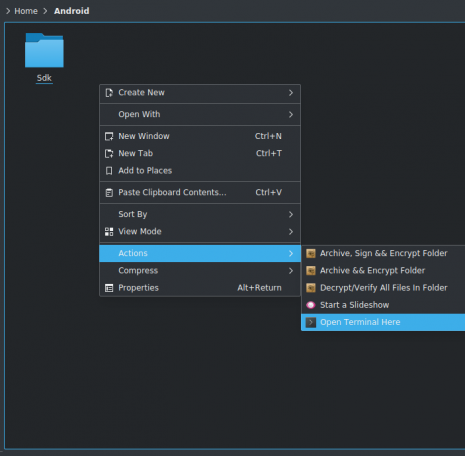Viewport: 465px width, 456px height.
Task: Expand the Compress submenu arrow
Action: tap(291, 271)
